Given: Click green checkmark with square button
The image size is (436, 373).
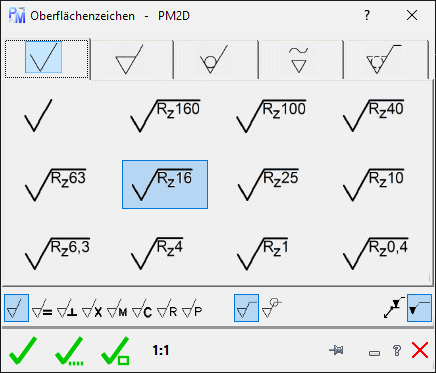Looking at the screenshot, I should [x=115, y=351].
